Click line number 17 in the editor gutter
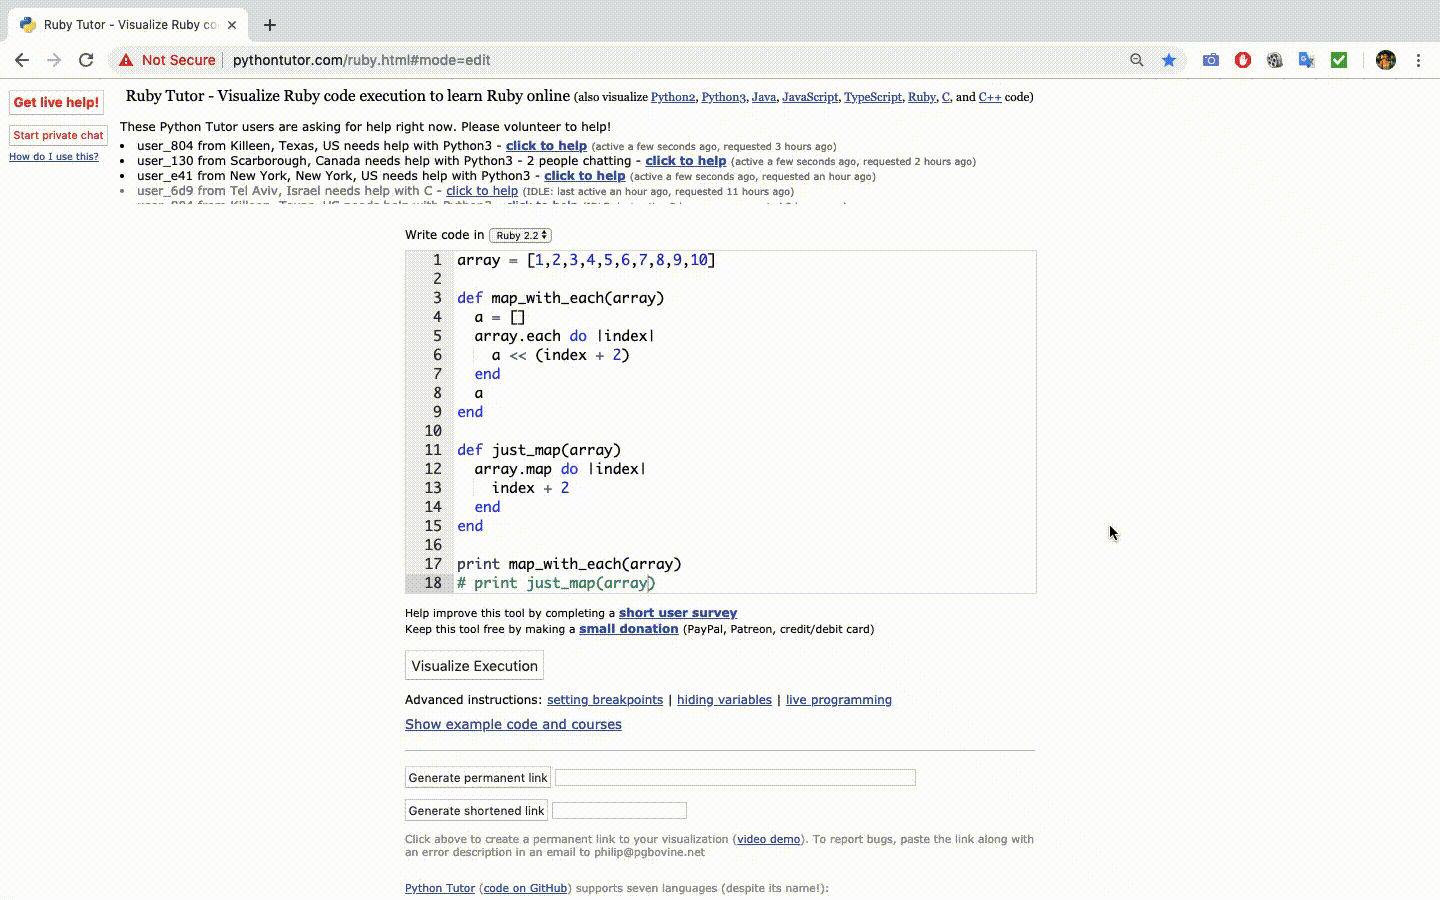This screenshot has height=900, width=1440. [x=433, y=564]
